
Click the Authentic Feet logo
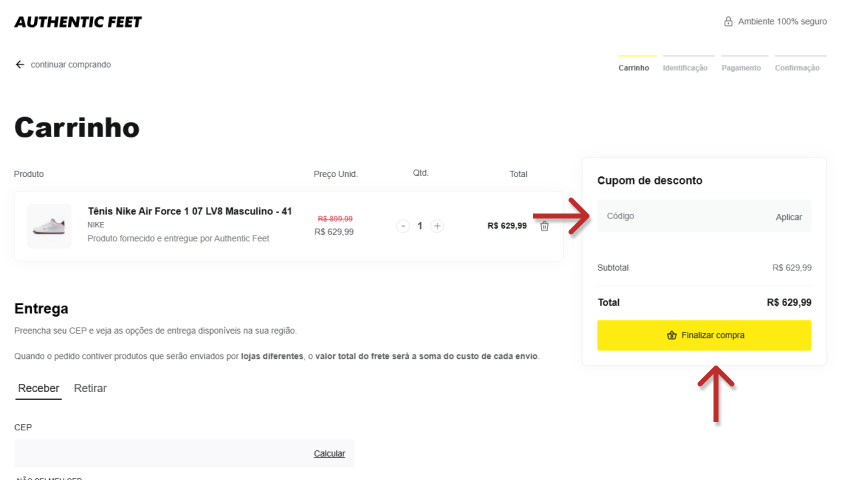pos(78,22)
